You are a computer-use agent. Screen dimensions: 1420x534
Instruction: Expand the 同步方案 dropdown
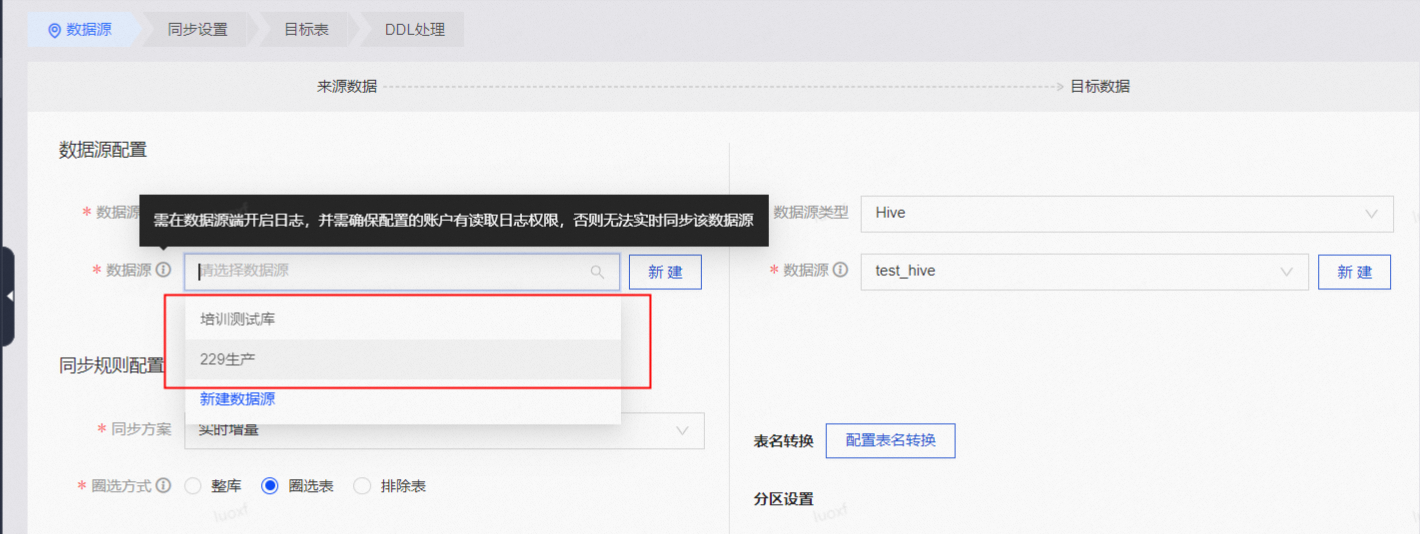pyautogui.click(x=683, y=430)
